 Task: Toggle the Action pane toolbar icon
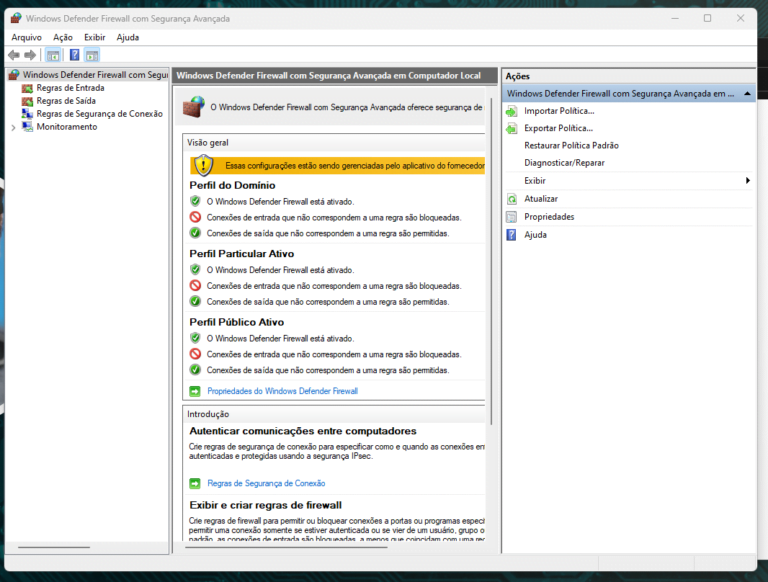[x=92, y=55]
